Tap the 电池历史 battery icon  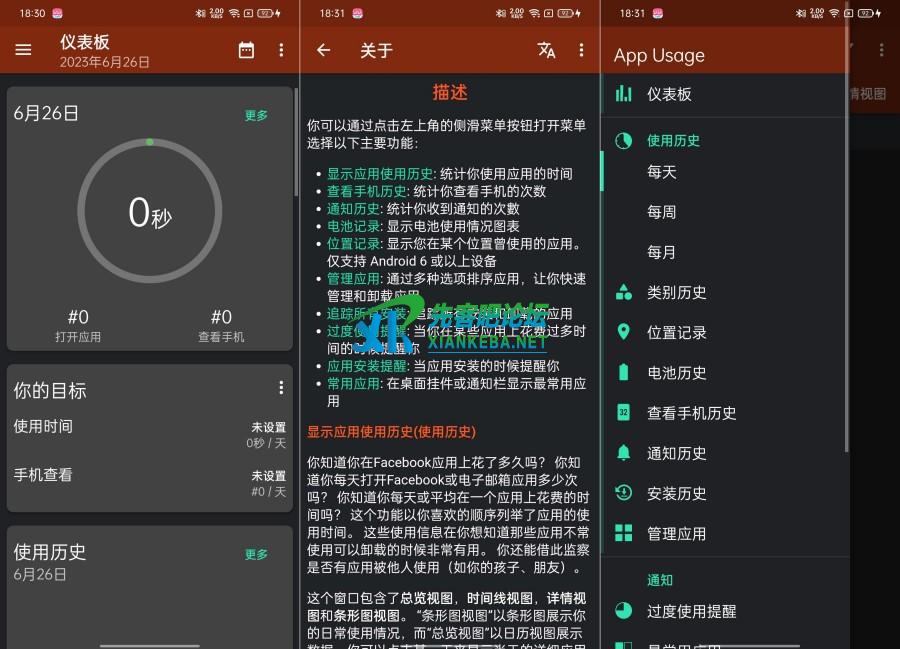click(x=624, y=372)
